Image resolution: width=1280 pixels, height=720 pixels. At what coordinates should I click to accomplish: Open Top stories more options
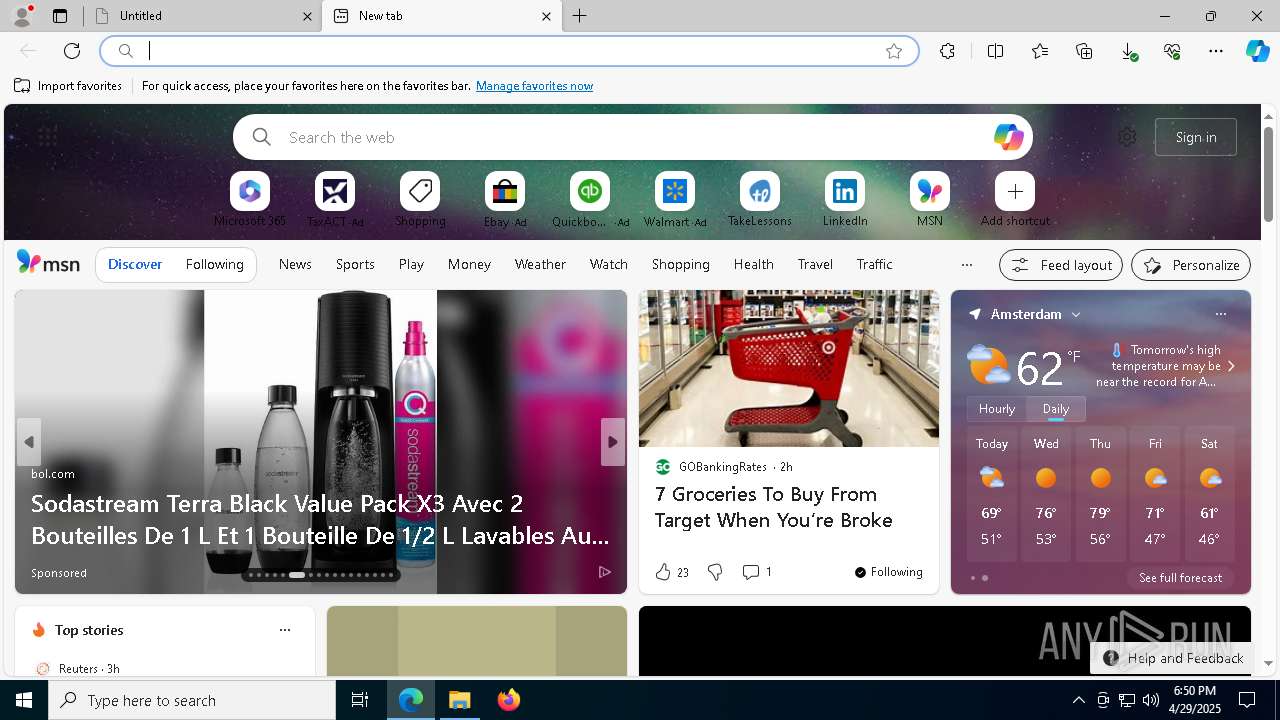click(285, 630)
